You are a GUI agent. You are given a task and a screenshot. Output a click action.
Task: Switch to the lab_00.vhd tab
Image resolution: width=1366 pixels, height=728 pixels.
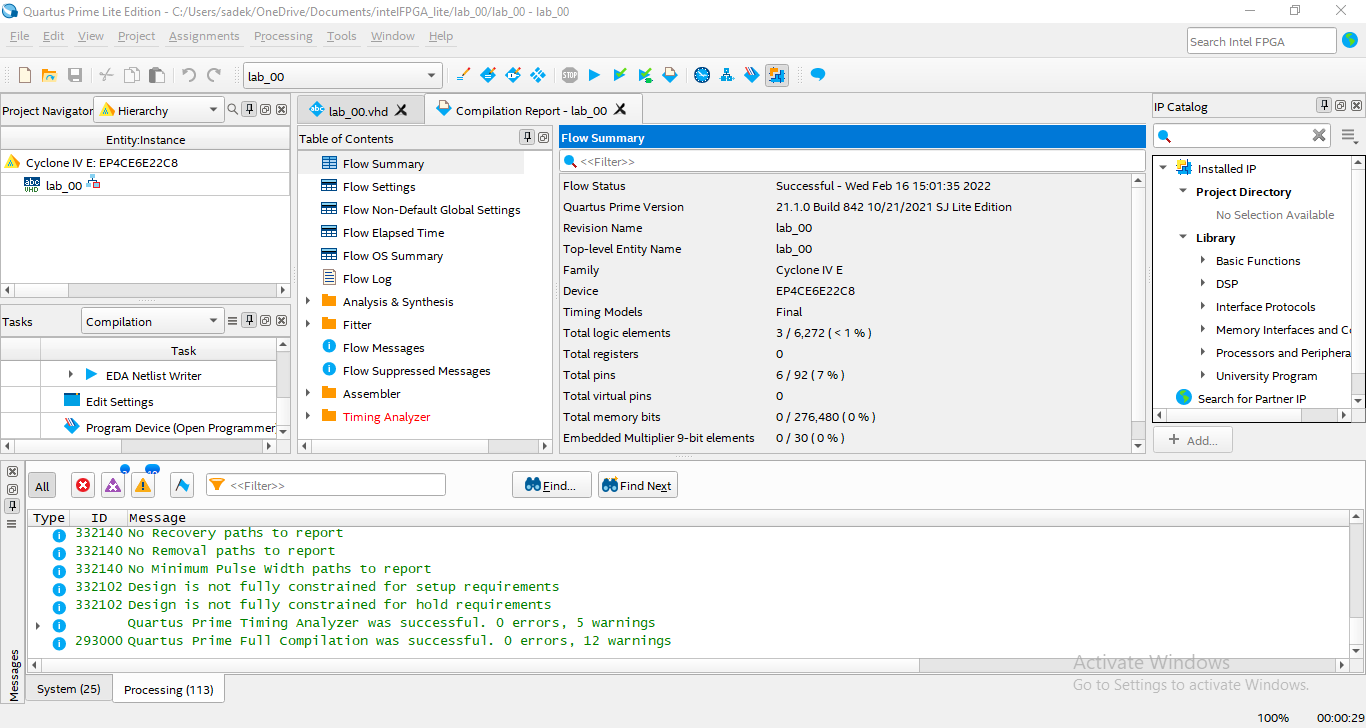pyautogui.click(x=358, y=111)
